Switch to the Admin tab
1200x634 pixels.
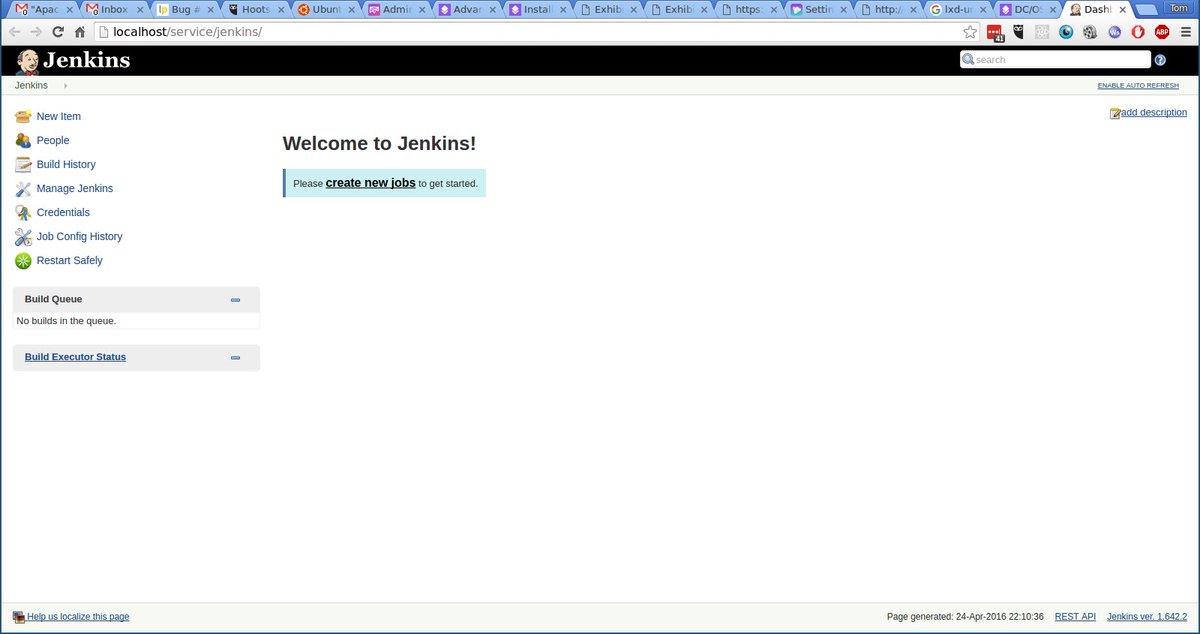coord(395,10)
